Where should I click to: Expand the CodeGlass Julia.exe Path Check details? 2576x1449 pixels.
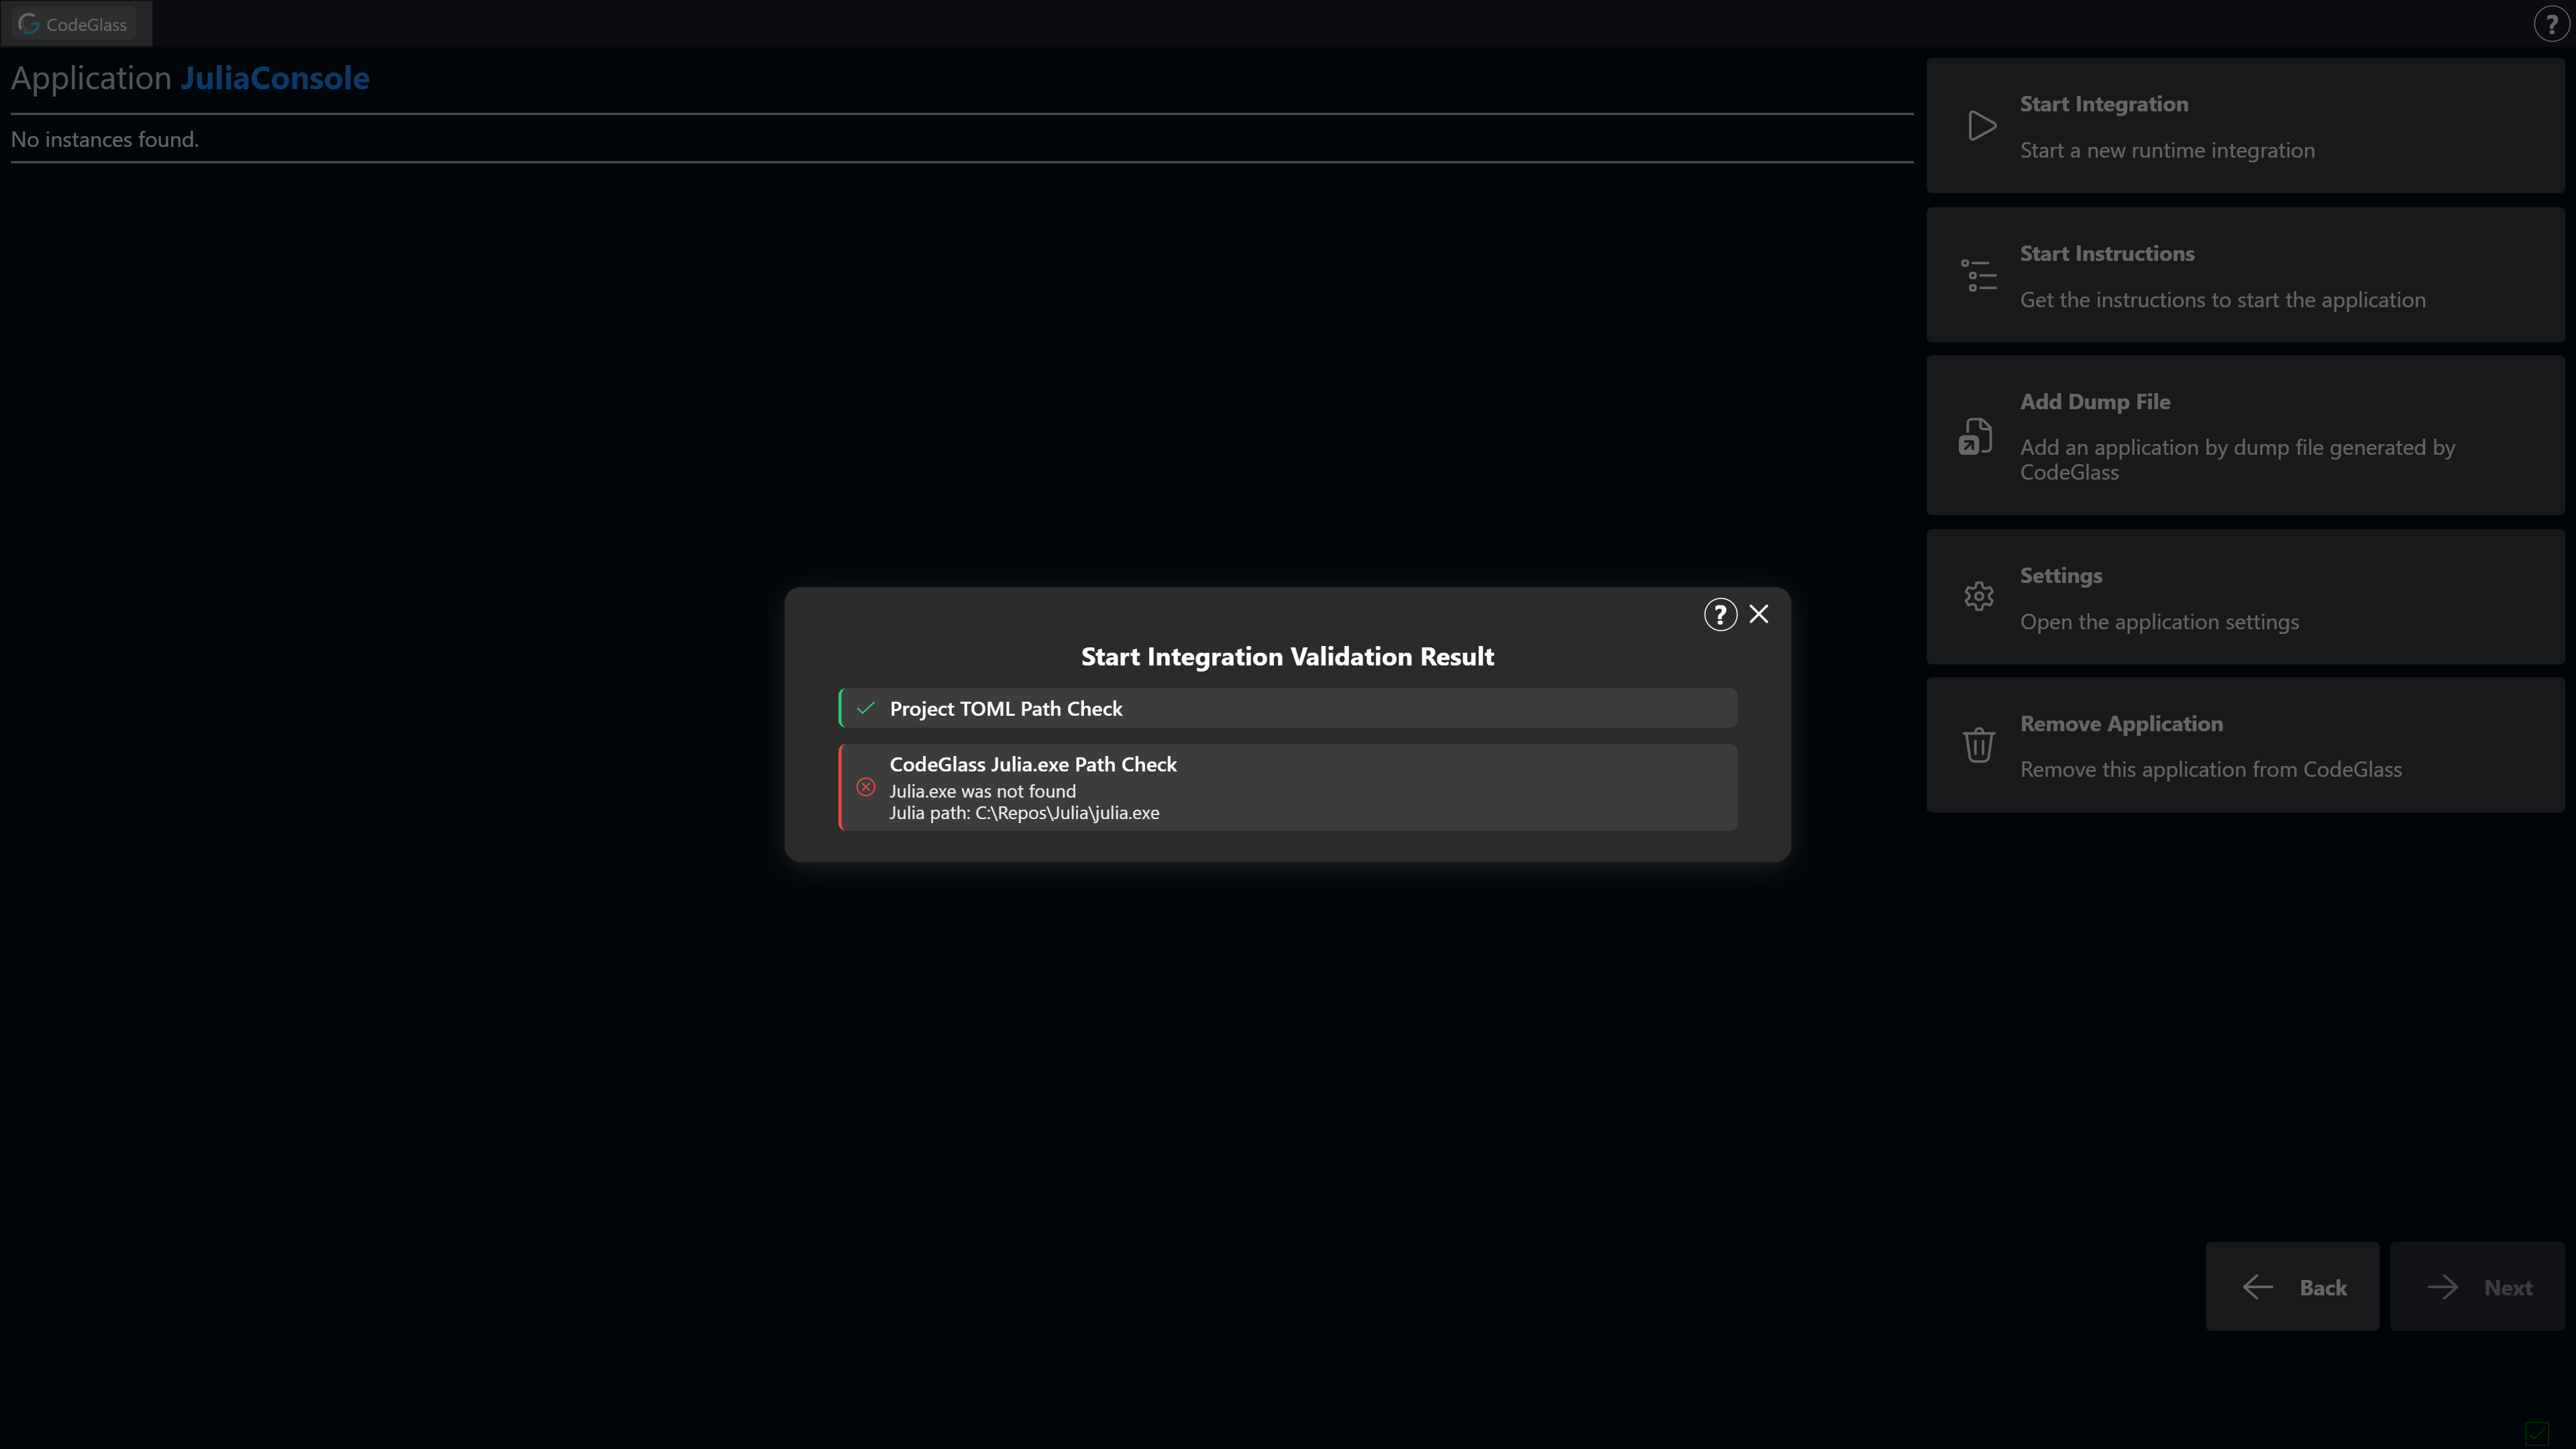coord(1288,787)
